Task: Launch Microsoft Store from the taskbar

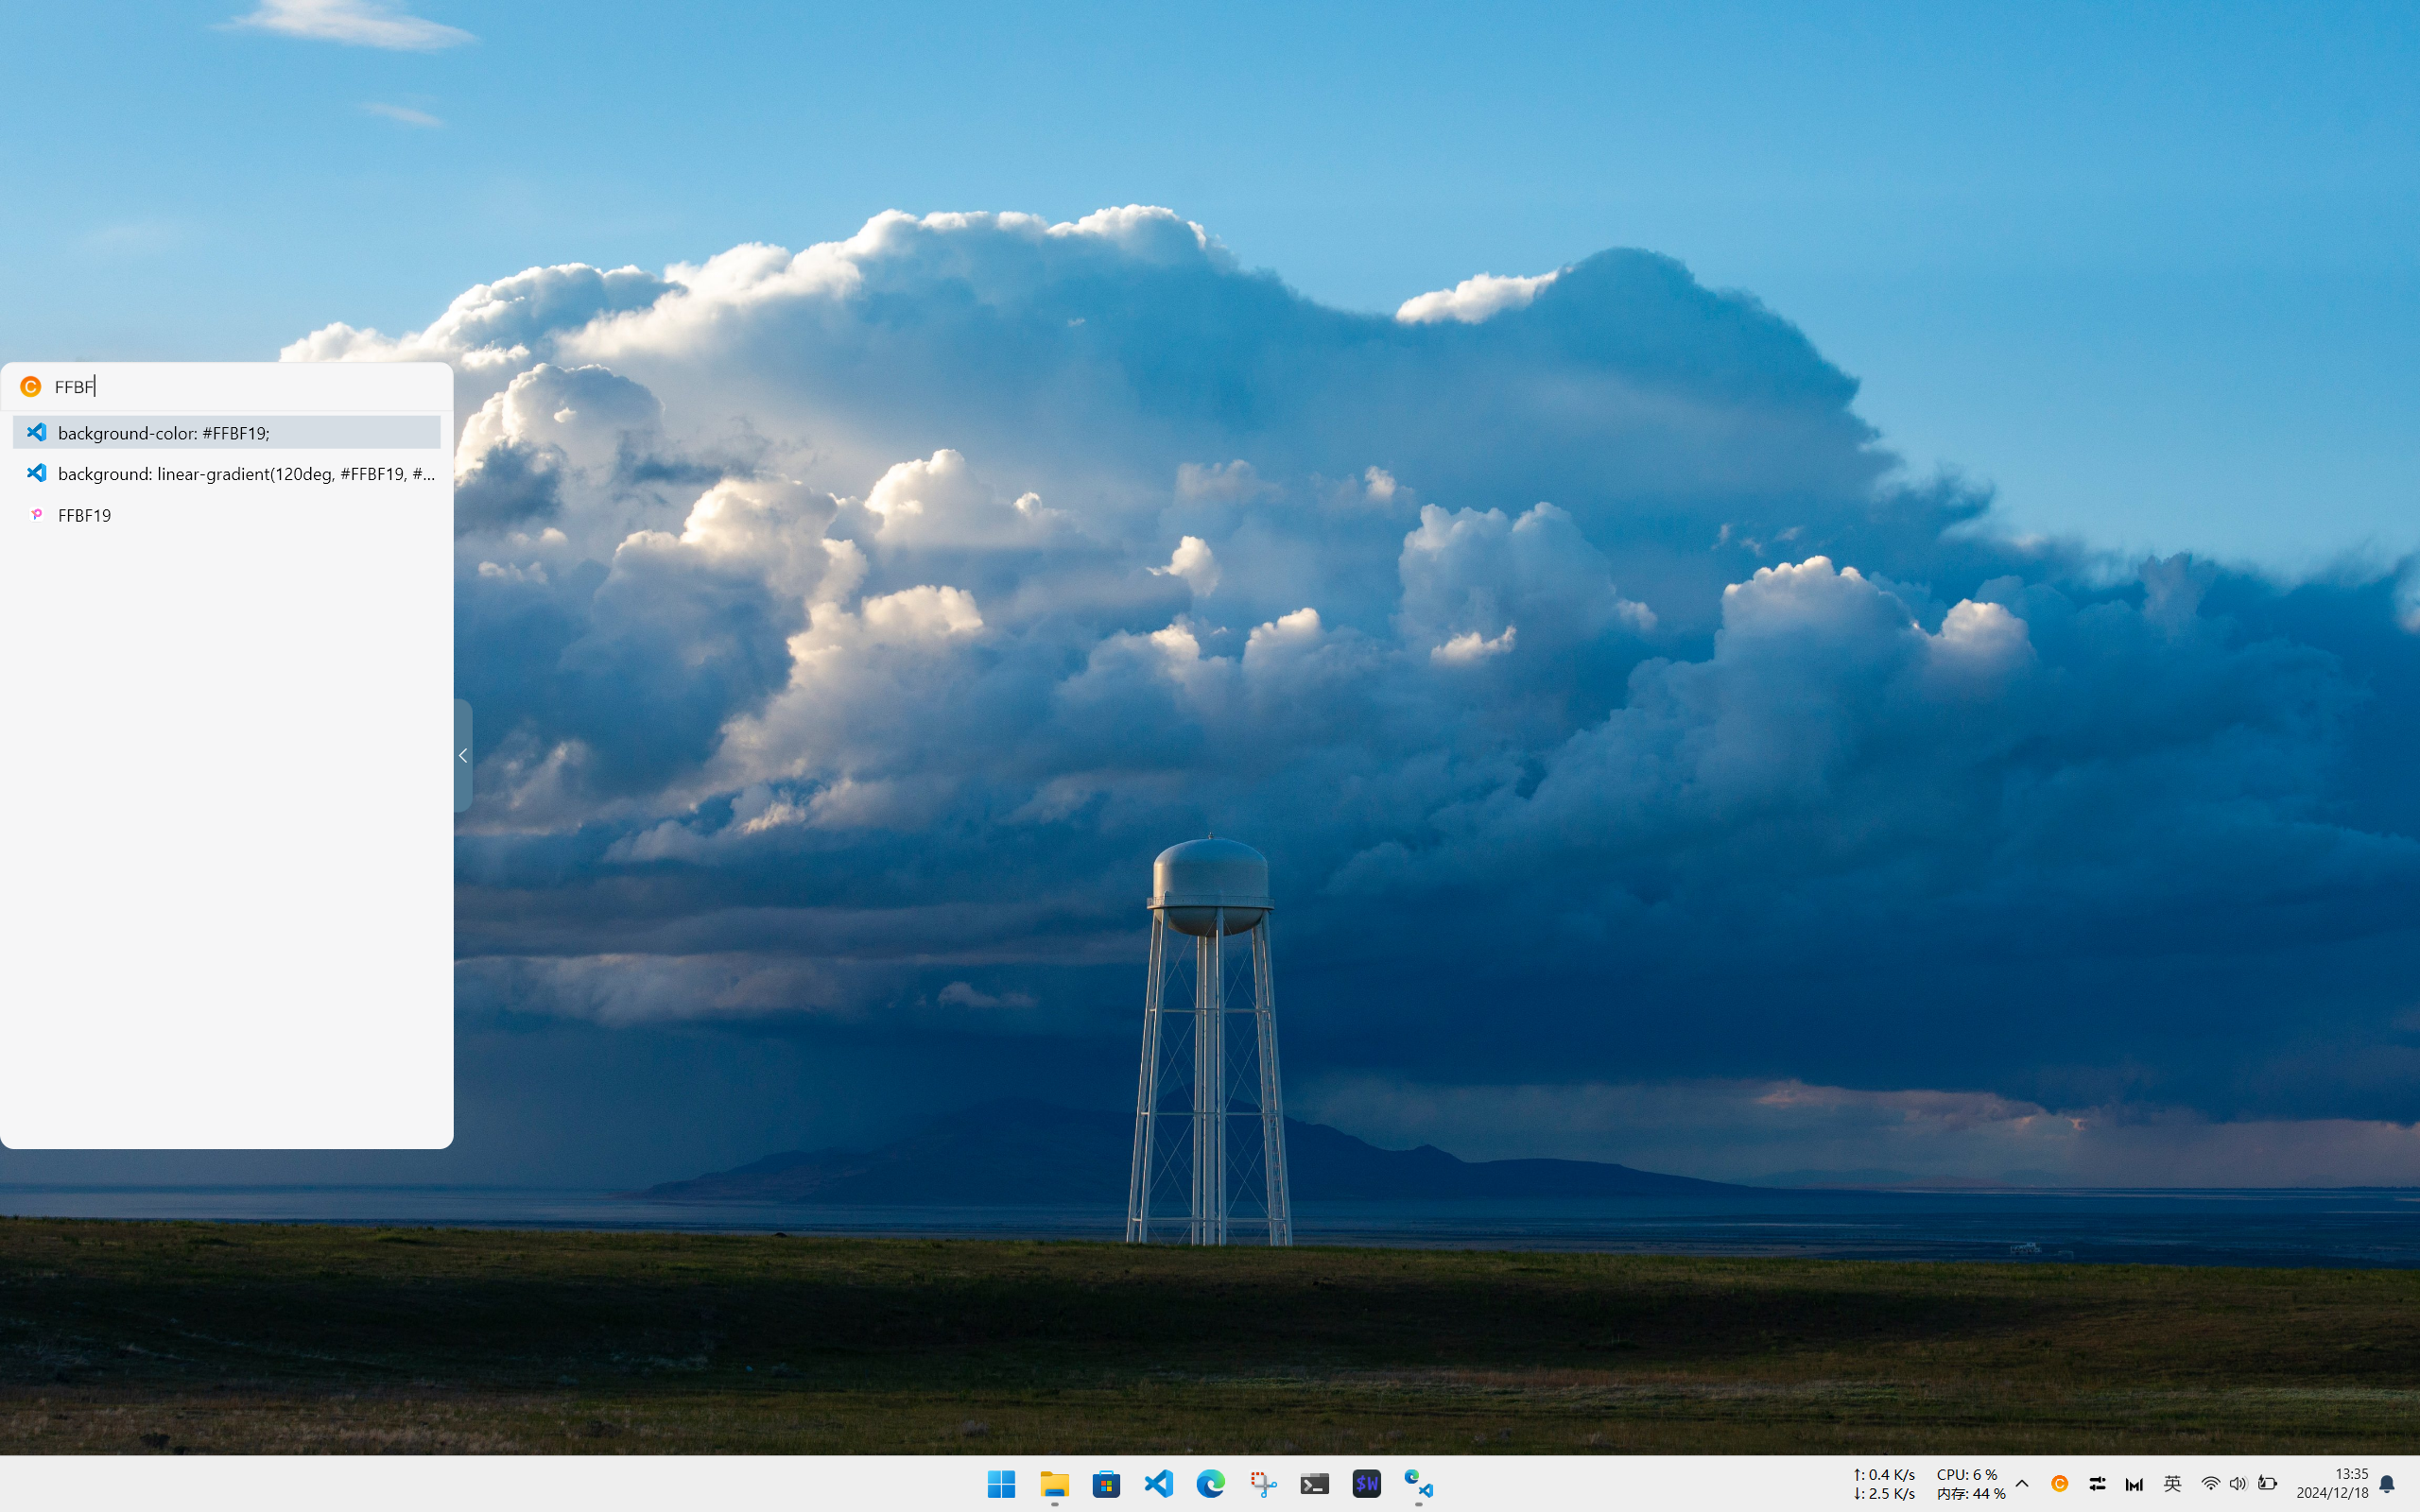Action: pos(1106,1484)
